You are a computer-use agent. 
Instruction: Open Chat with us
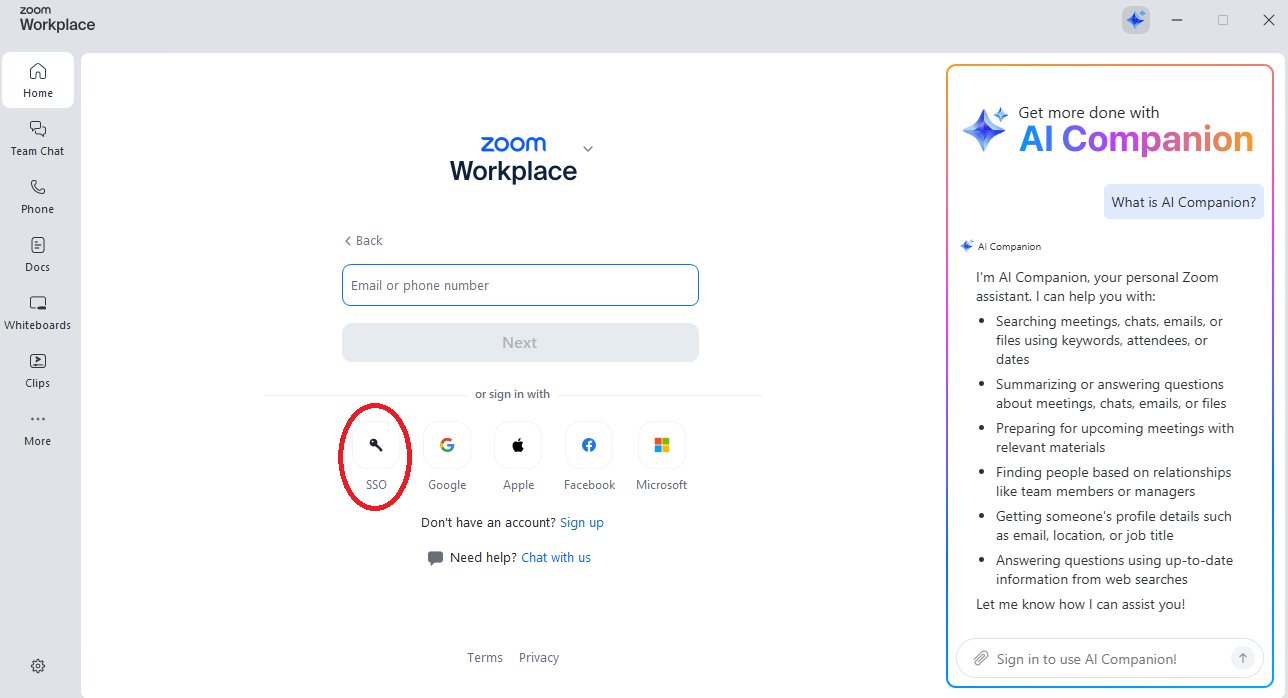[555, 557]
